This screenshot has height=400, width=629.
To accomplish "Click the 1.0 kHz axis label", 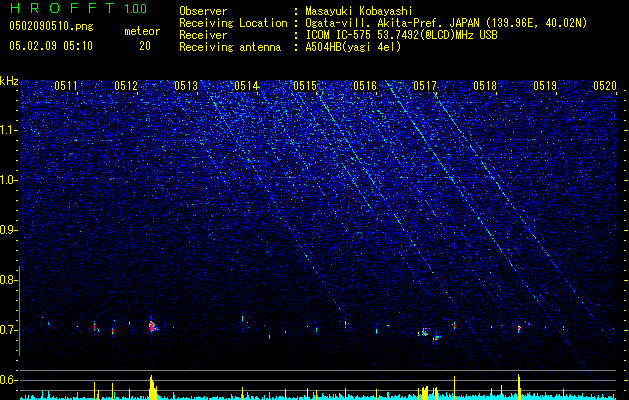I will click(8, 180).
